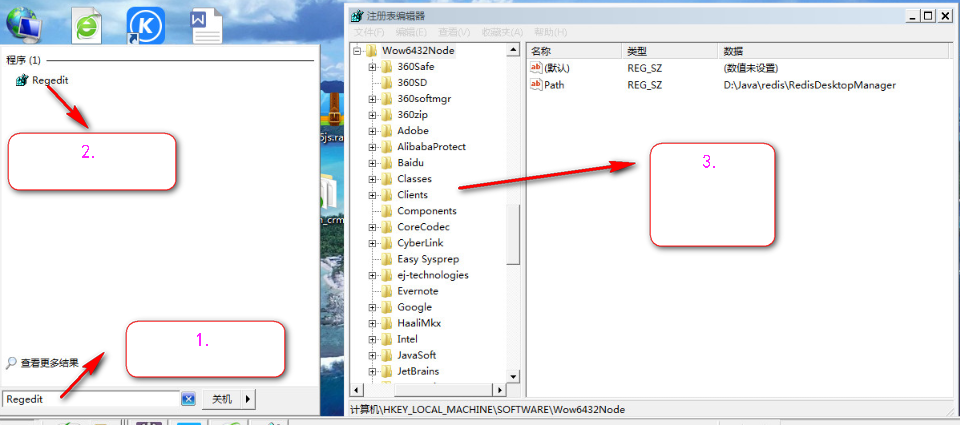Click the tree pane horizontal scroll-left arrow

[x=357, y=389]
